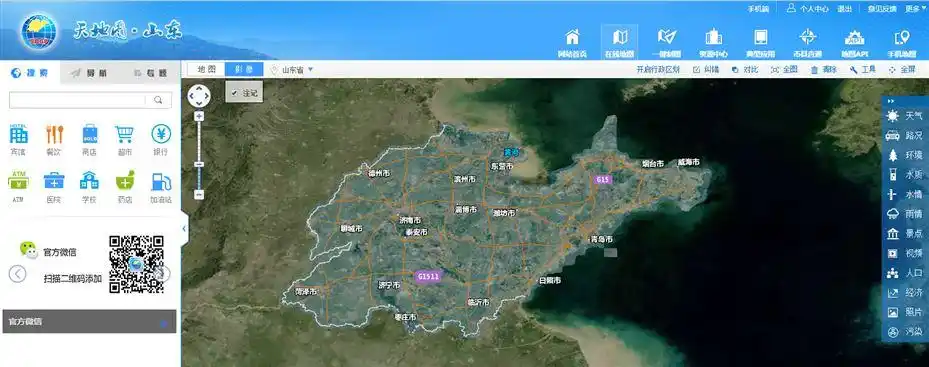Click the 纠错 error correction button
This screenshot has width=929, height=367.
point(706,69)
